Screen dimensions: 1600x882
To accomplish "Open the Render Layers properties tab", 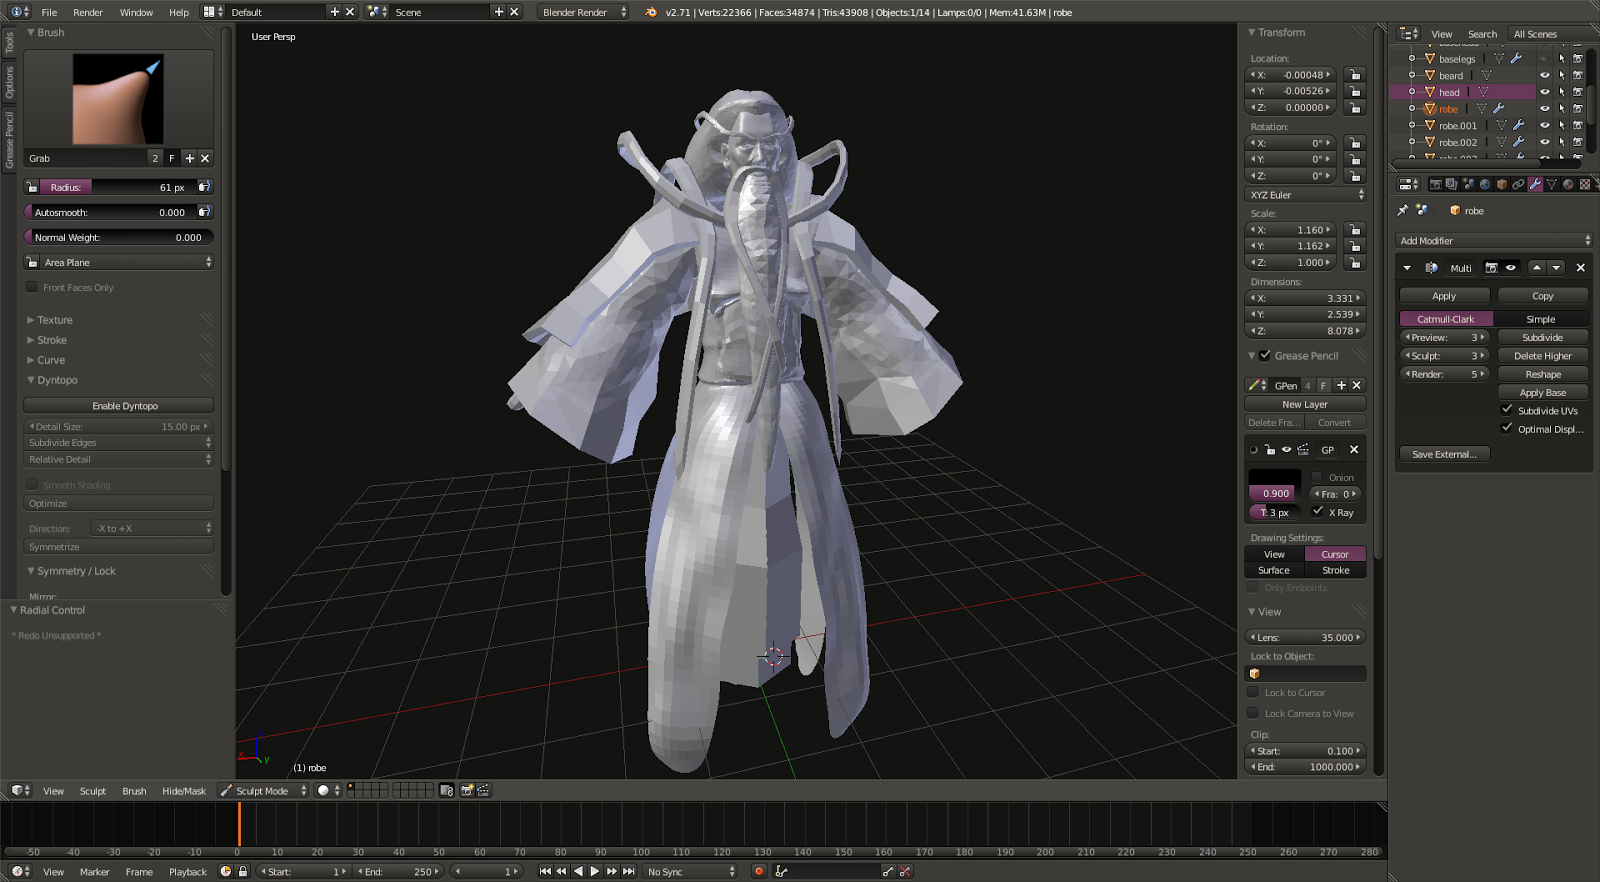I will (1452, 184).
